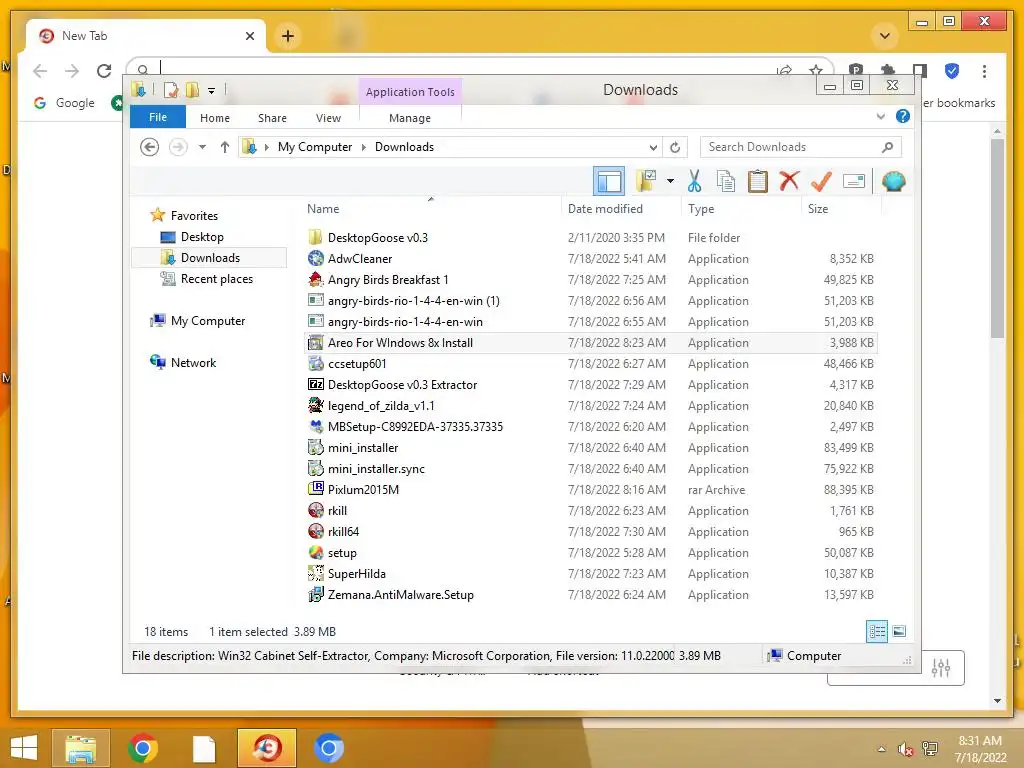
Task: Refresh the Downloads folder view
Action: (675, 147)
